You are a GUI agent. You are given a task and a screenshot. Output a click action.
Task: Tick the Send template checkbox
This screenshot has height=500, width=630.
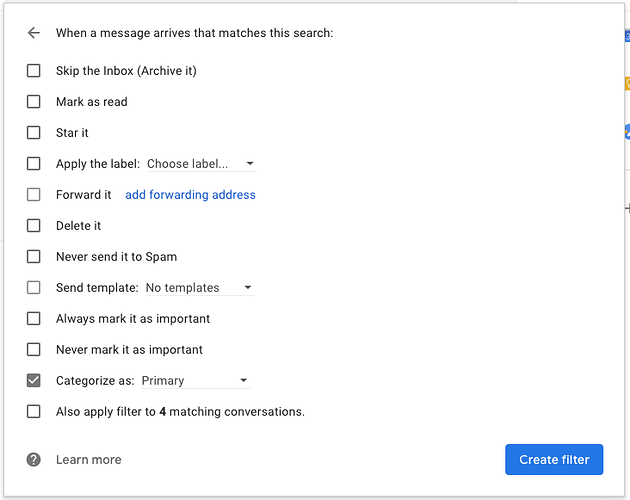click(34, 288)
